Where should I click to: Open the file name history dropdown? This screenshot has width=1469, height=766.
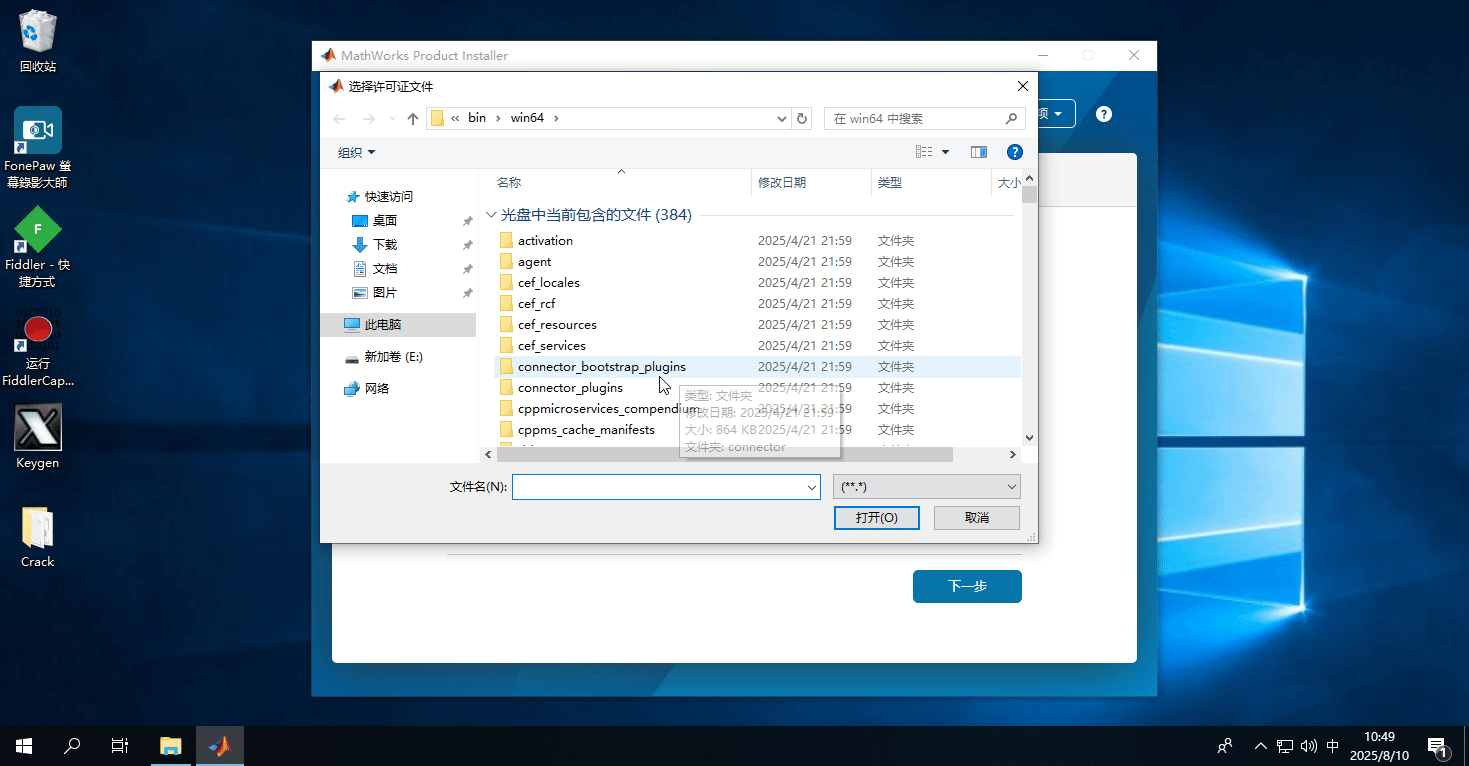click(811, 487)
